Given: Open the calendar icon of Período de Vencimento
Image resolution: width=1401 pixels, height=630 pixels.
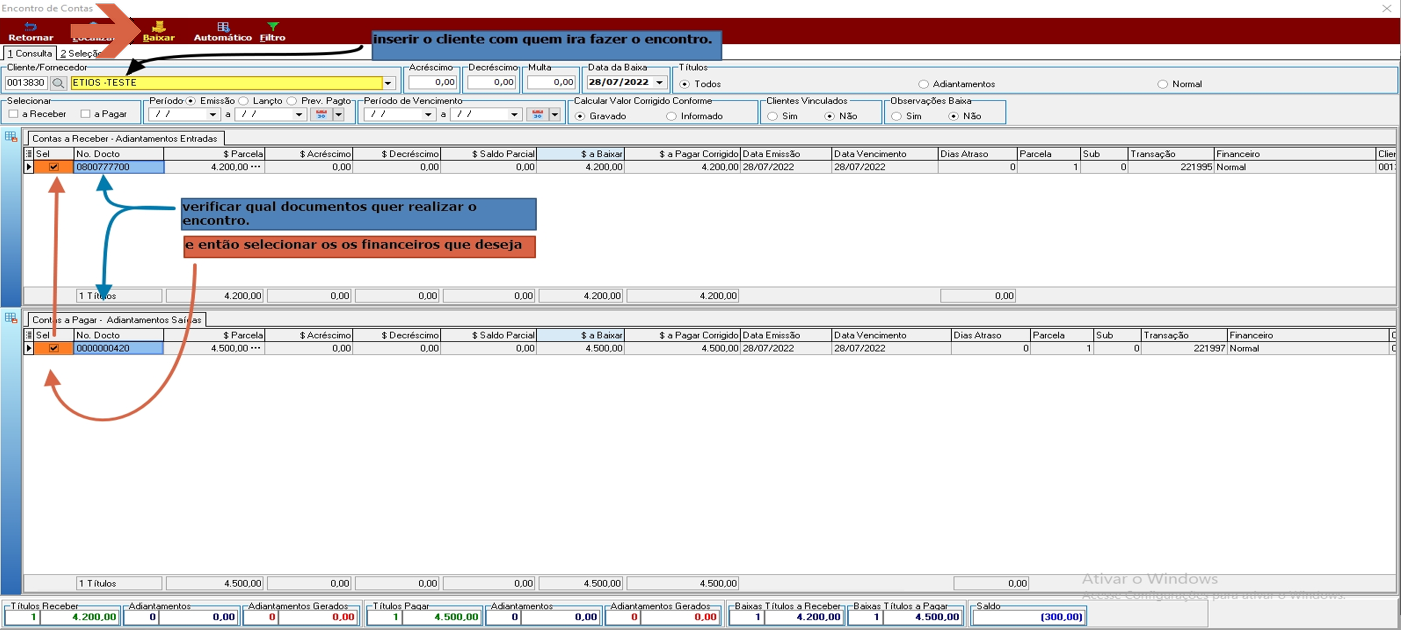Looking at the screenshot, I should 537,115.
